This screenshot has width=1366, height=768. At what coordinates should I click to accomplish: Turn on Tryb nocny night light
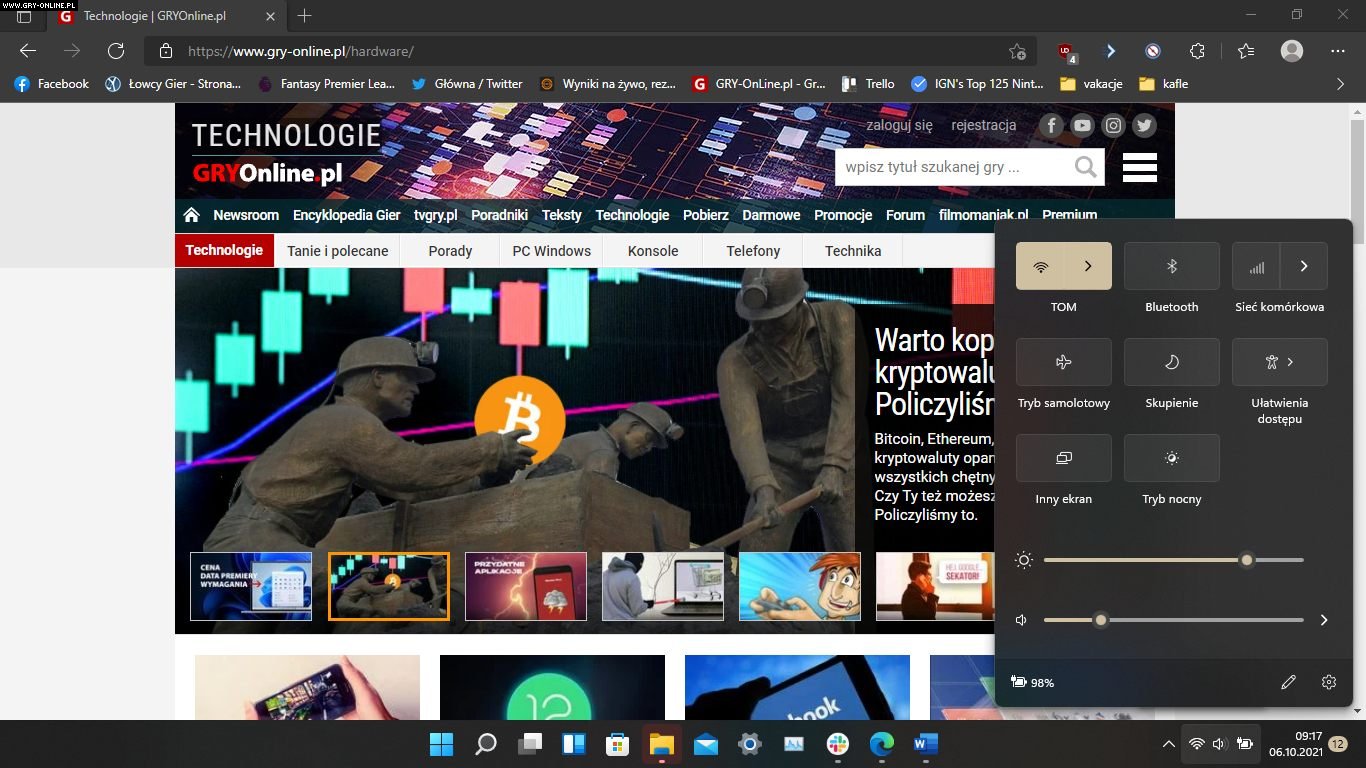coord(1171,458)
